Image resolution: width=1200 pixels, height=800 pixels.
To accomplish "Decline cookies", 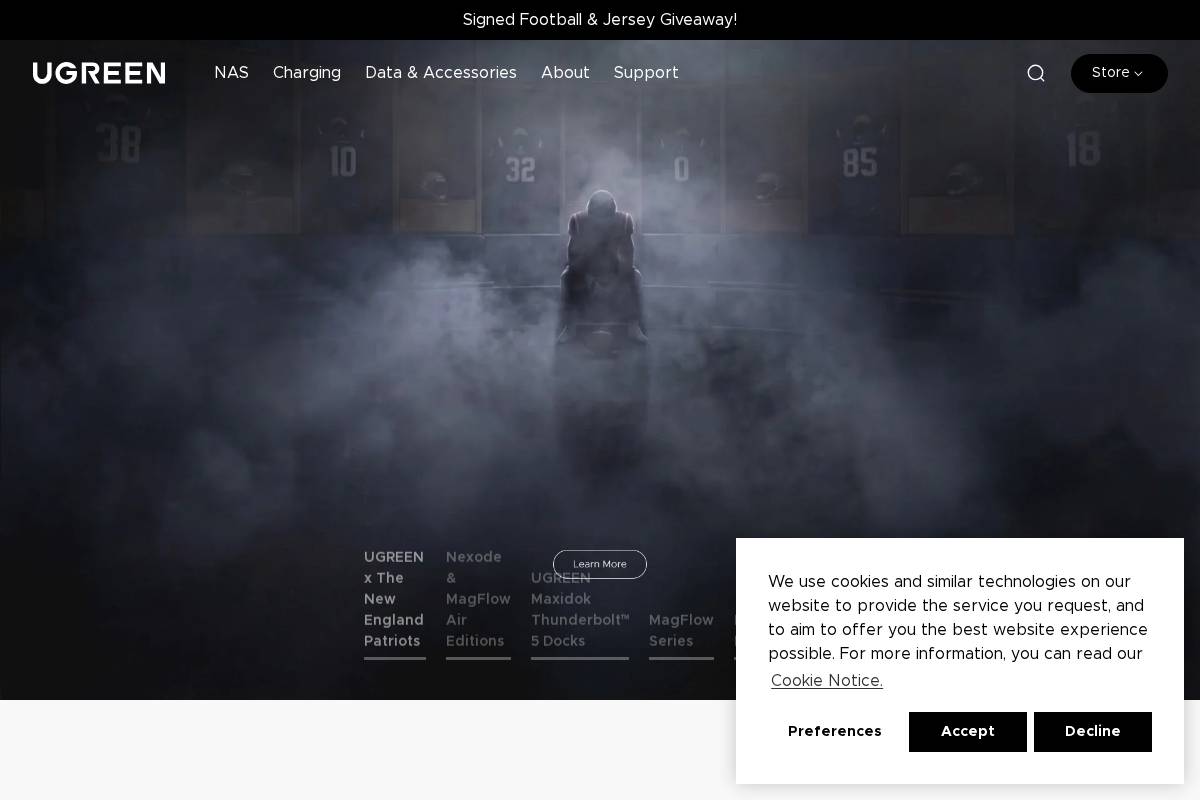I will pos(1093,732).
